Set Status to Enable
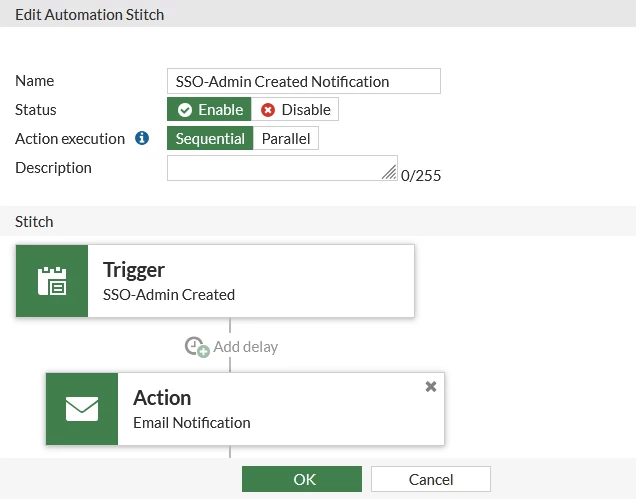 [209, 110]
